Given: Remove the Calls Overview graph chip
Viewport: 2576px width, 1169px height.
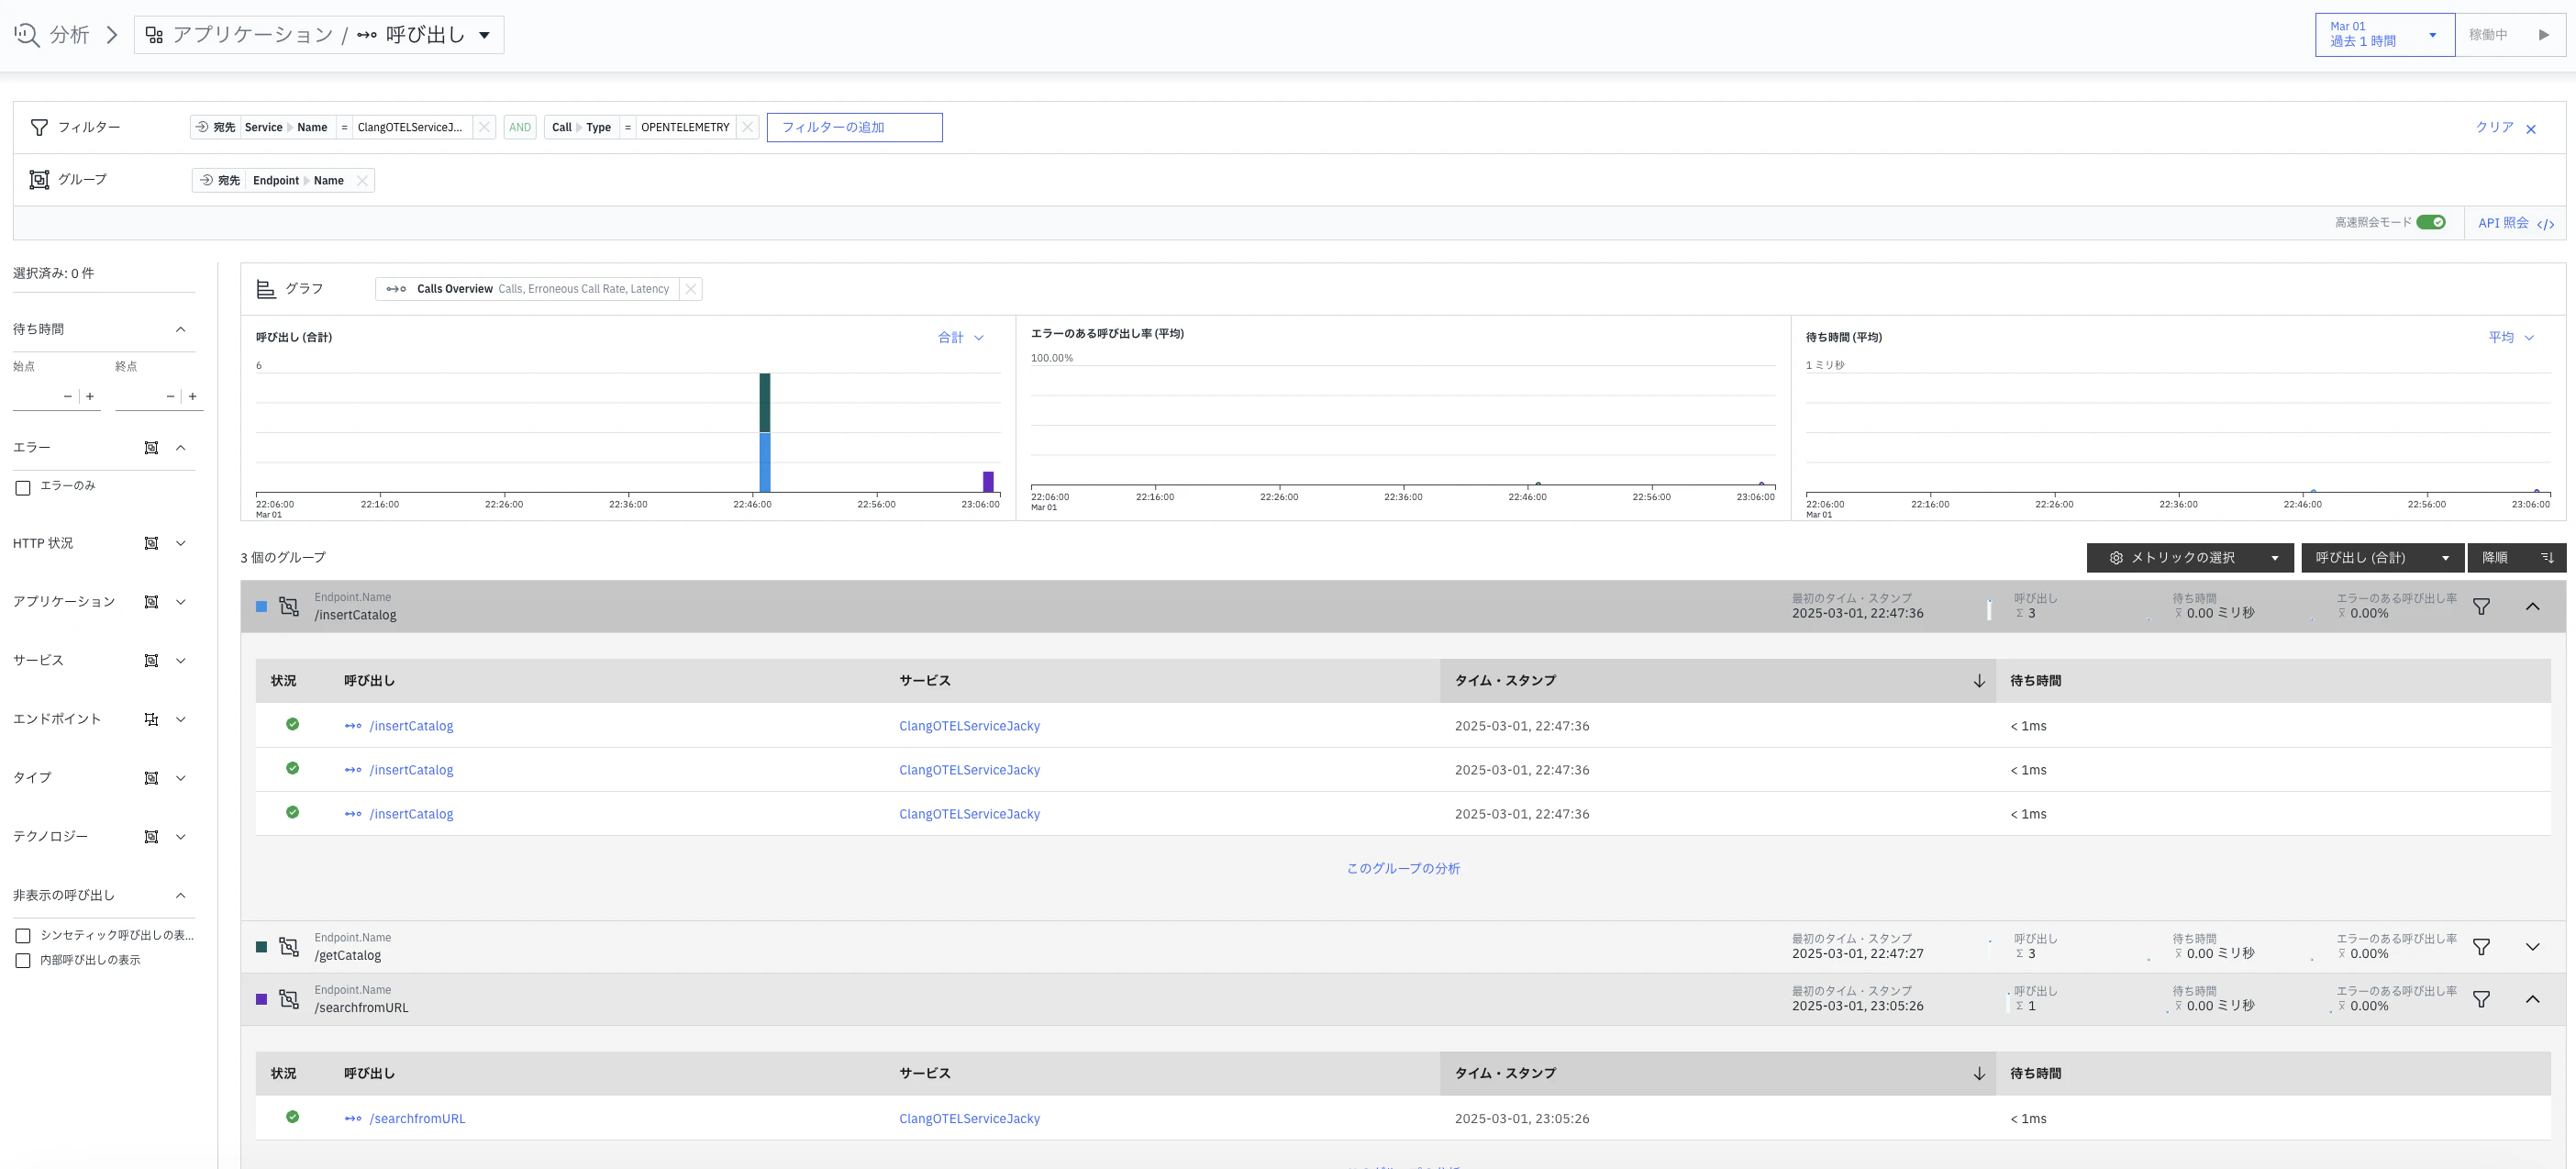Looking at the screenshot, I should pyautogui.click(x=690, y=289).
